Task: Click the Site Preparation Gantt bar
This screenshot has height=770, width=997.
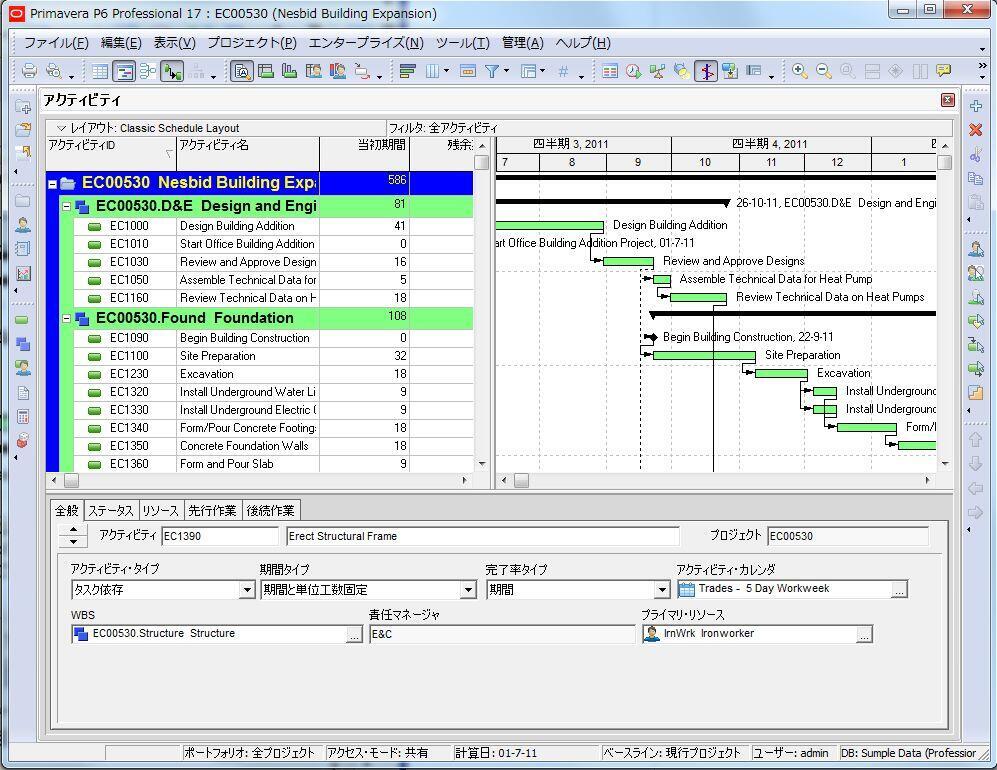Action: pyautogui.click(x=704, y=355)
